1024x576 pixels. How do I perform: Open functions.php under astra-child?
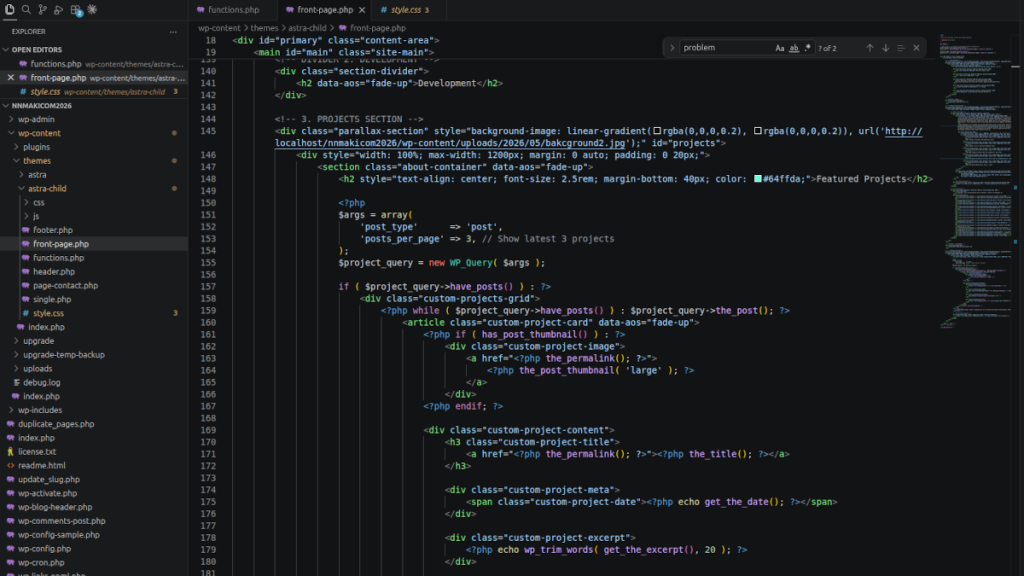coord(59,258)
